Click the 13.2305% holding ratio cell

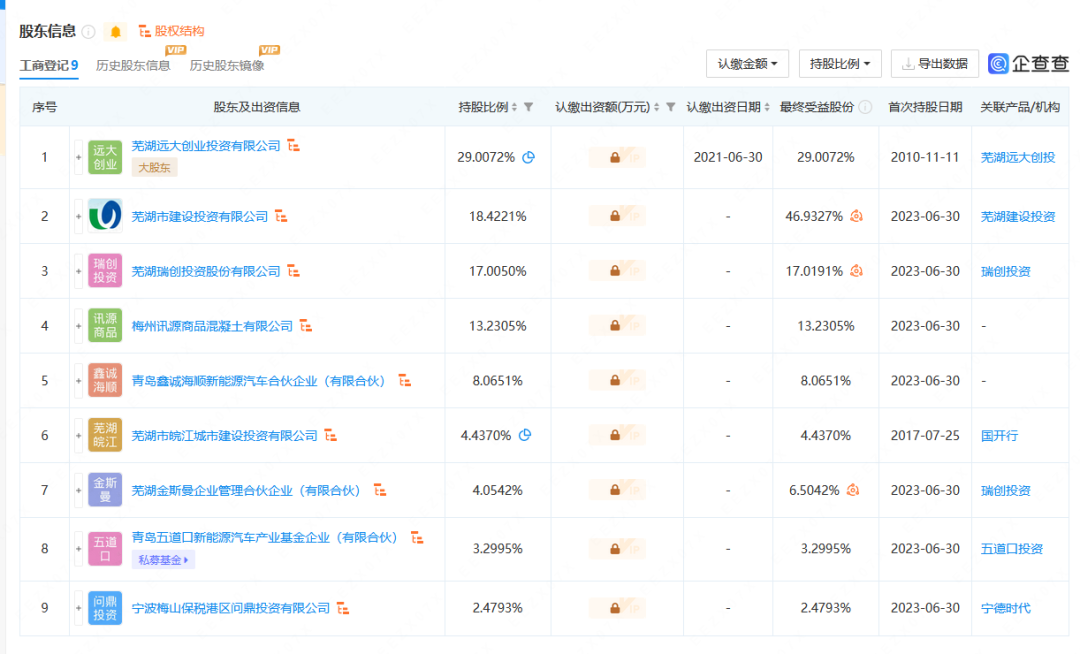[x=497, y=326]
